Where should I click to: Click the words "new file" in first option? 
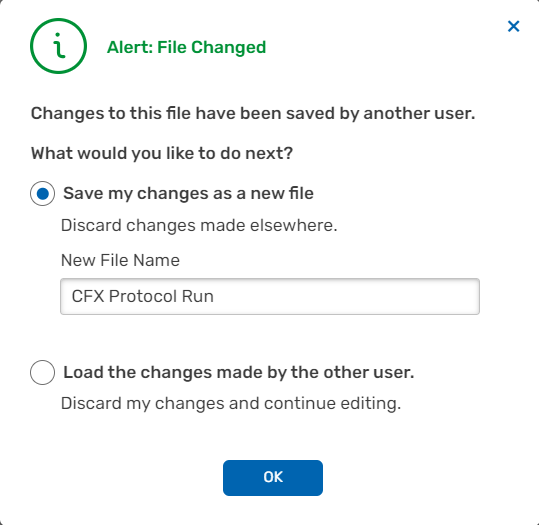(x=282, y=193)
